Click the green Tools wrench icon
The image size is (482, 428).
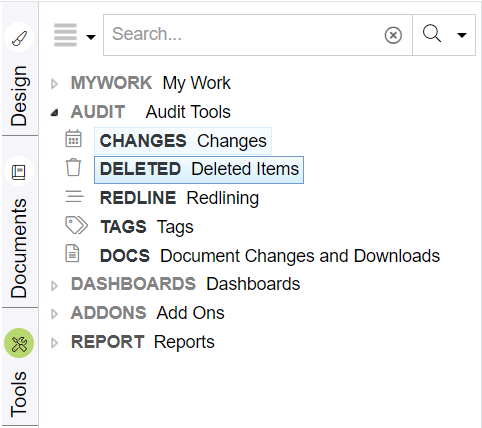tap(19, 343)
